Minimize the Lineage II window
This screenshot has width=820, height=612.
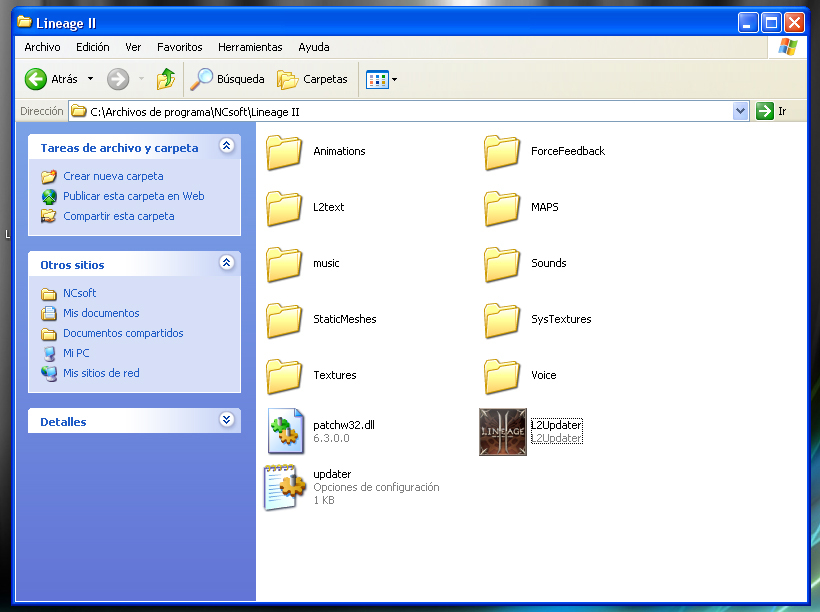(x=748, y=23)
